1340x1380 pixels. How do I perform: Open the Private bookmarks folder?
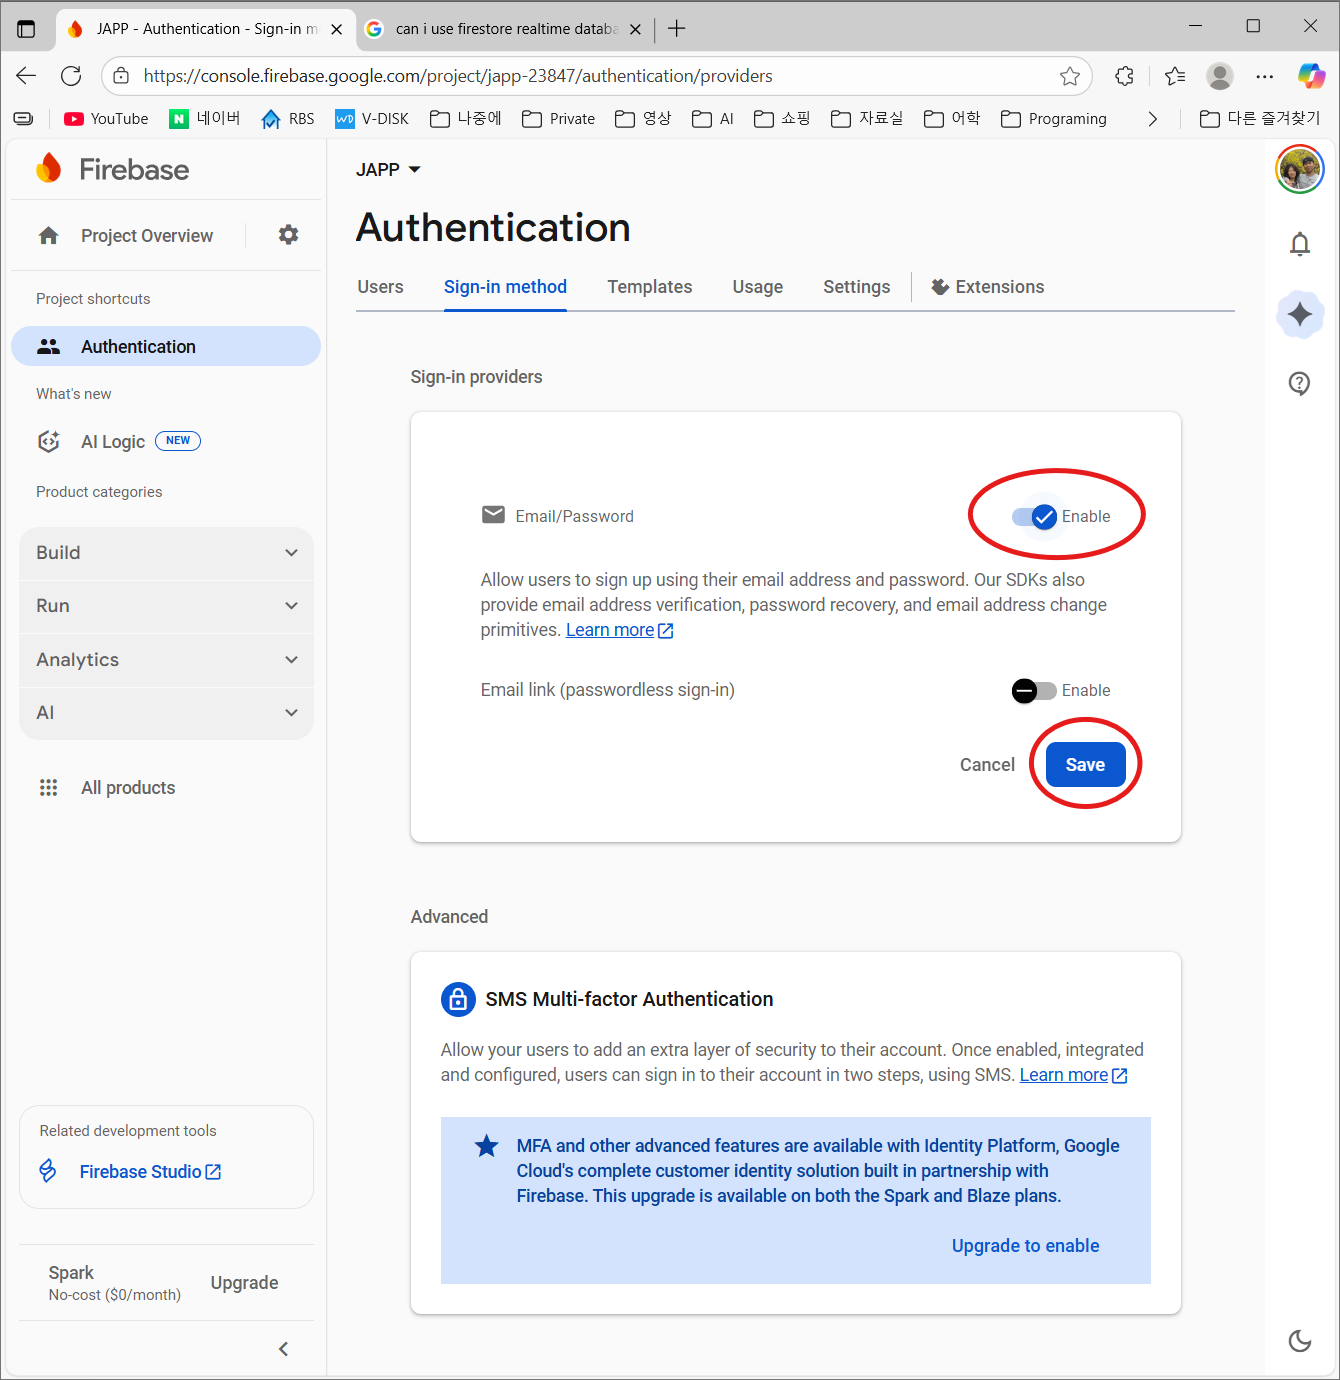point(559,119)
